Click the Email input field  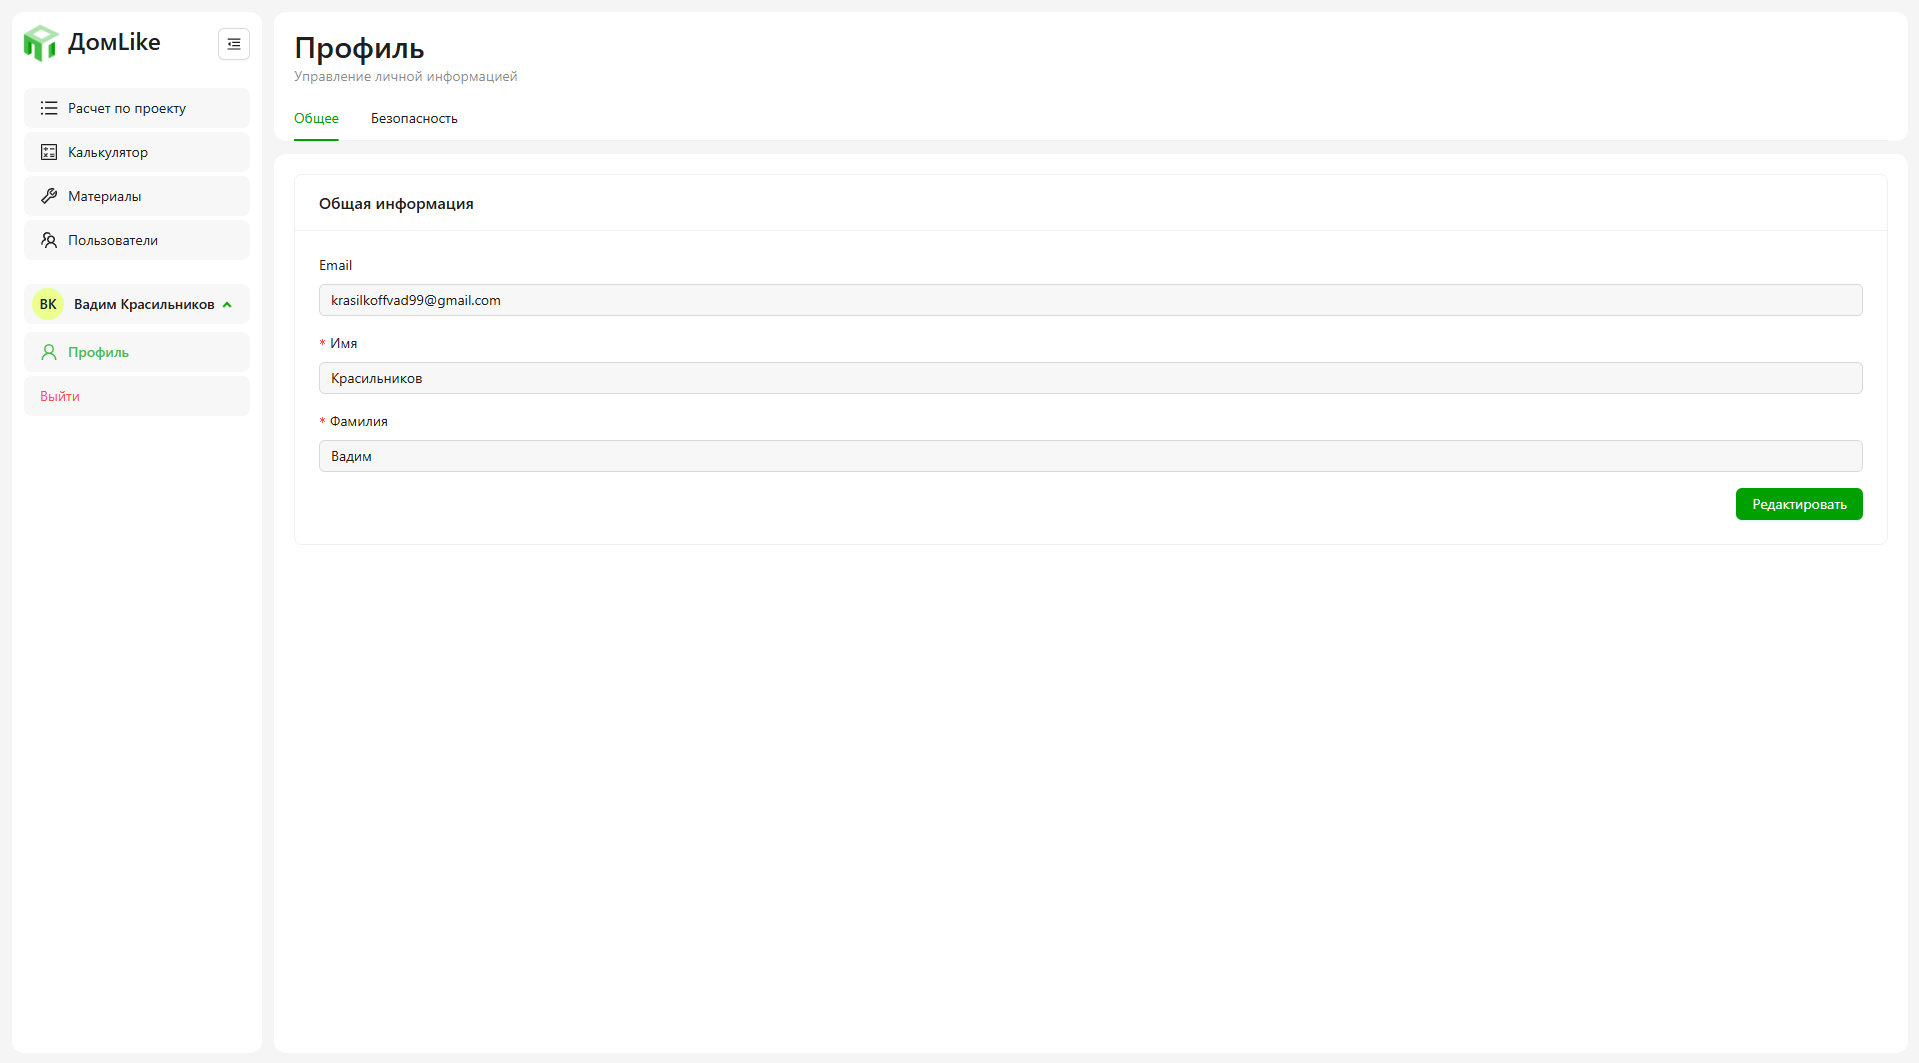tap(1090, 300)
